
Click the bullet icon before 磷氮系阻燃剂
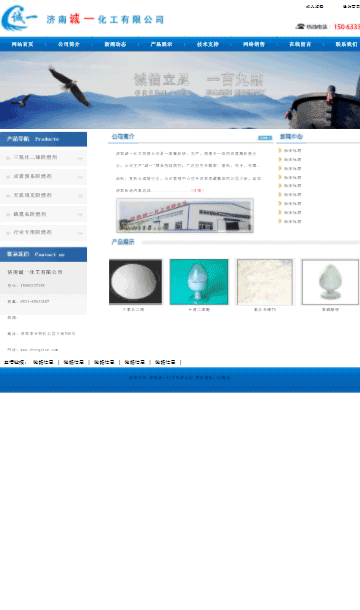point(8,214)
